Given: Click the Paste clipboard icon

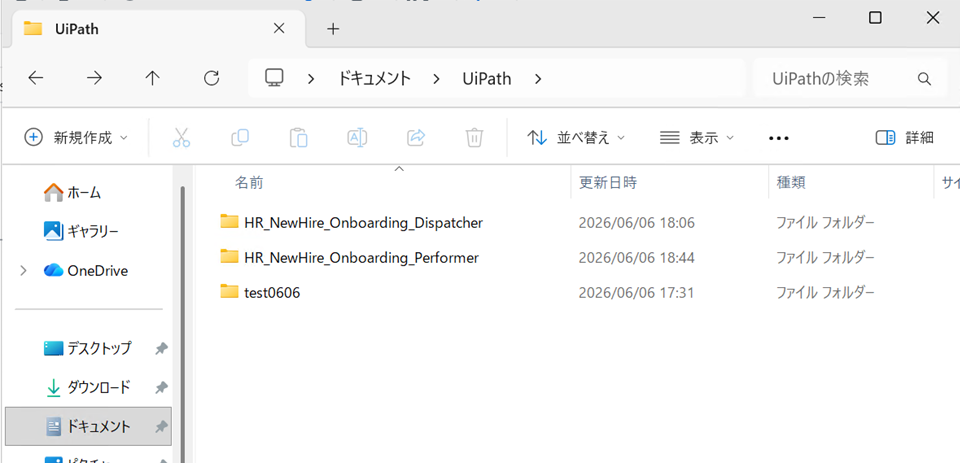Looking at the screenshot, I should point(298,138).
